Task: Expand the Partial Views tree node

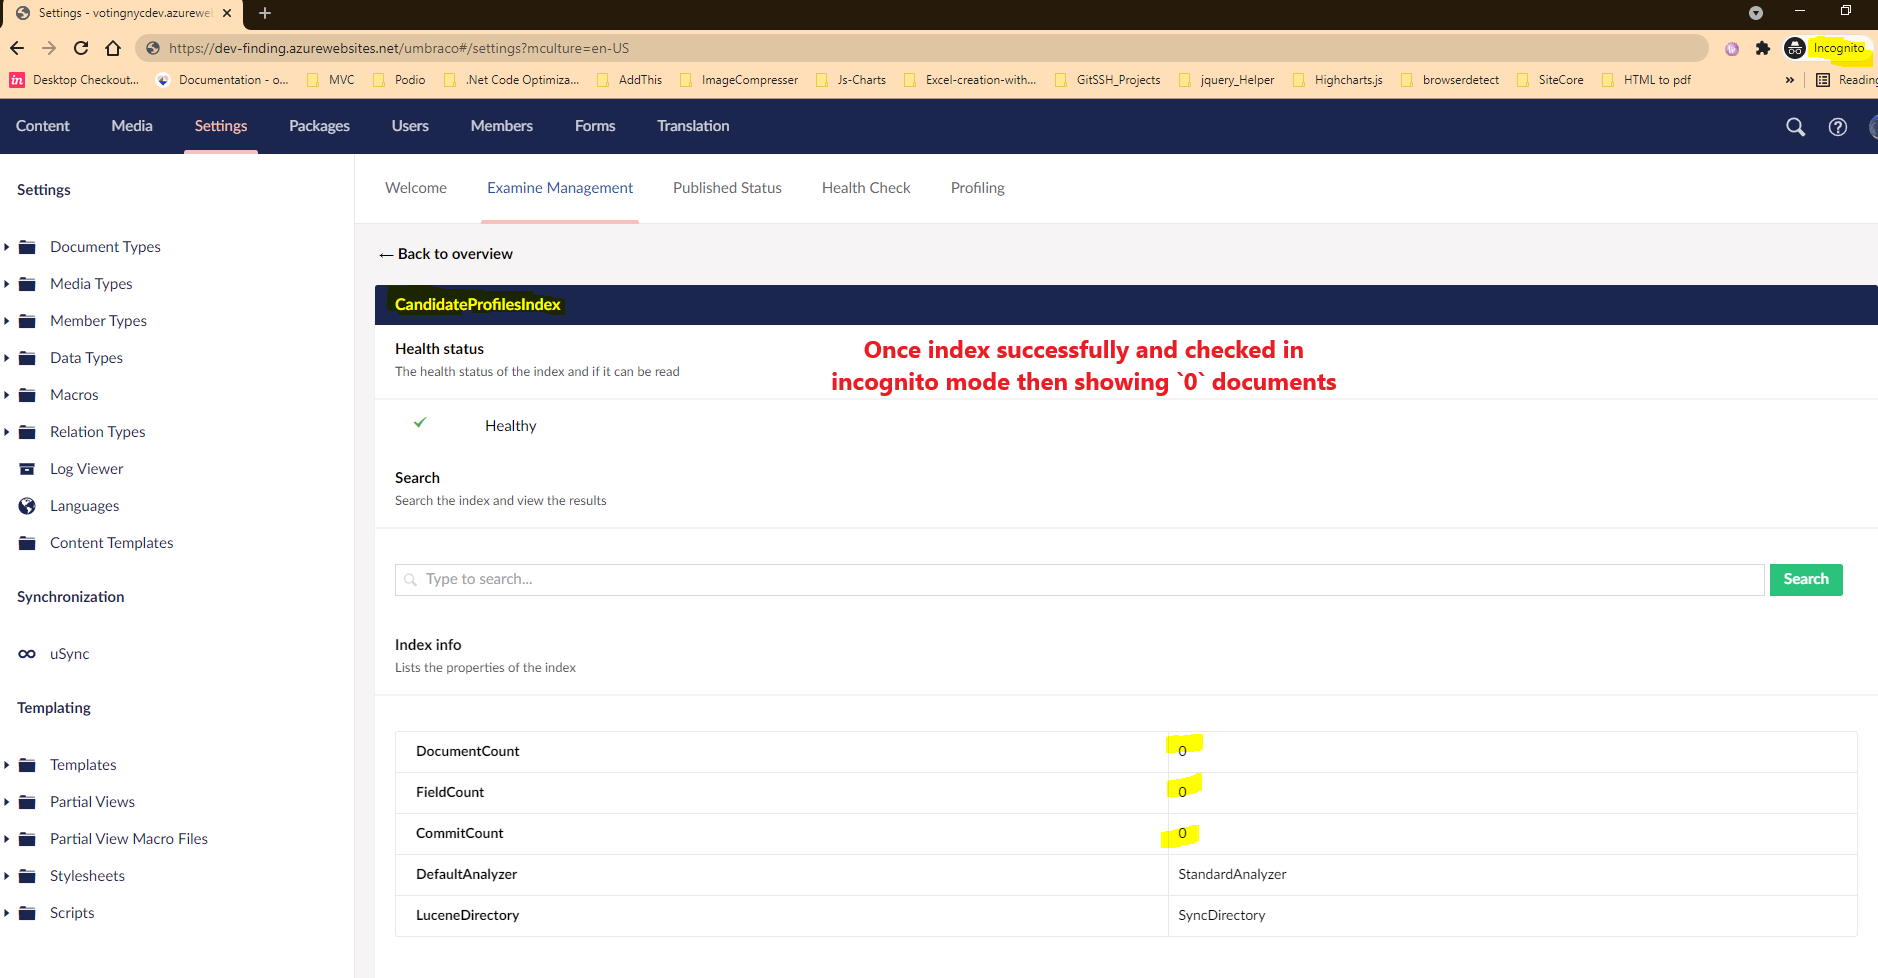Action: pyautogui.click(x=7, y=801)
